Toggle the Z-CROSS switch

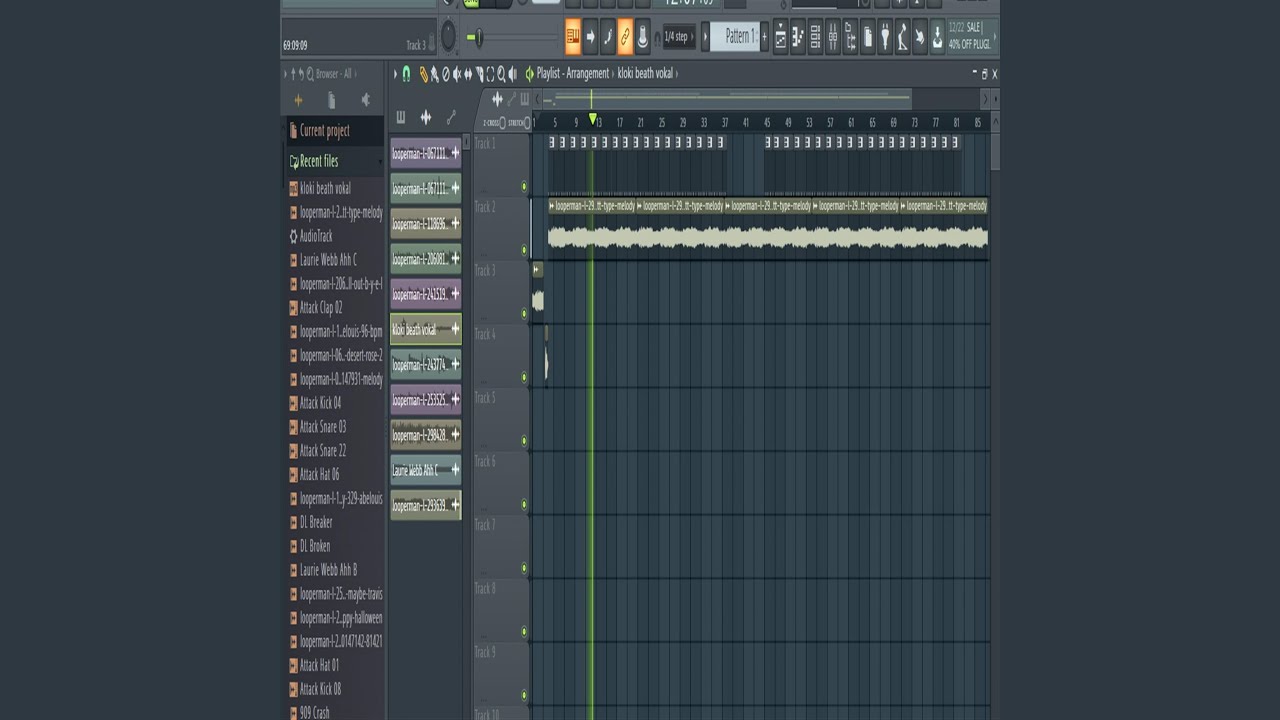(x=503, y=123)
